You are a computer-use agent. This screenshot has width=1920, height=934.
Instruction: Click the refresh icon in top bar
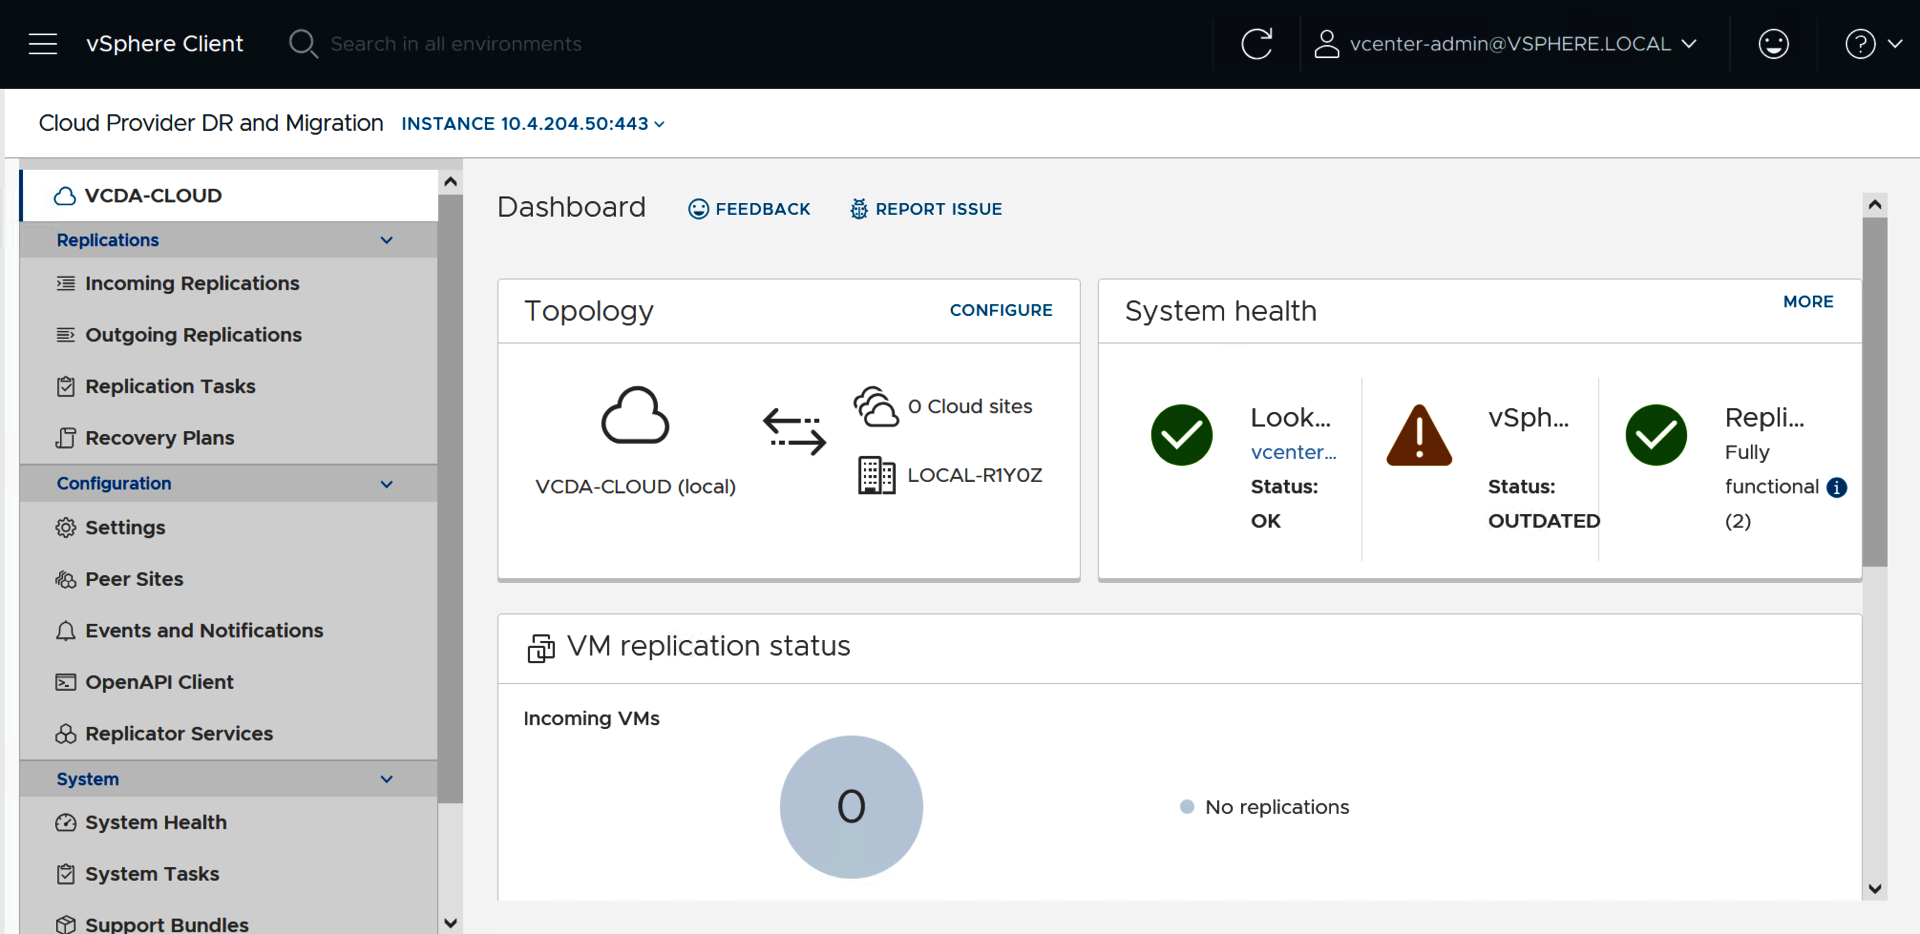pos(1256,44)
